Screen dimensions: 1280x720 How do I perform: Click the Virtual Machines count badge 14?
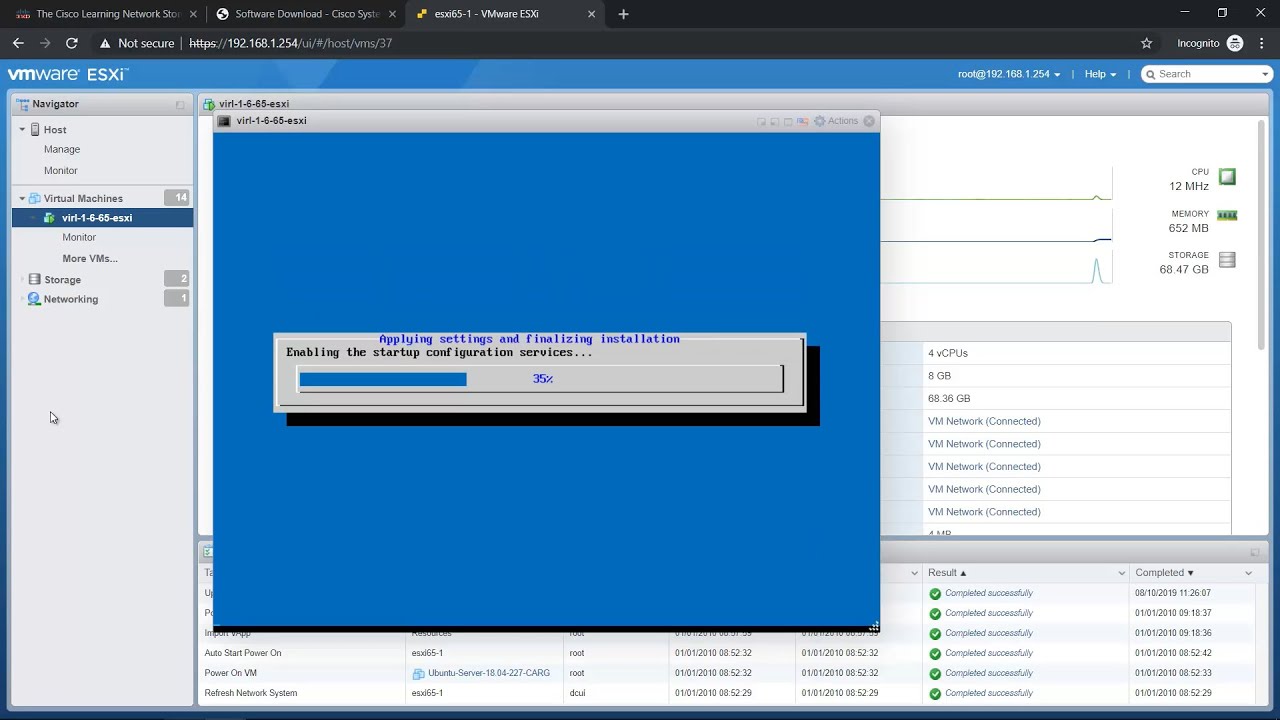(x=177, y=198)
